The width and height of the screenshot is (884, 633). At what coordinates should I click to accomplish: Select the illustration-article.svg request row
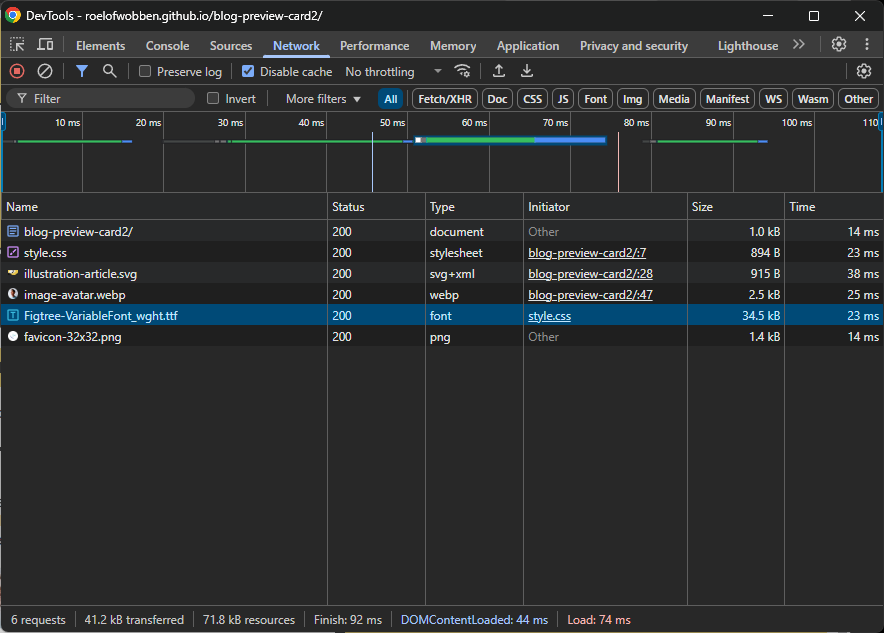[441, 274]
